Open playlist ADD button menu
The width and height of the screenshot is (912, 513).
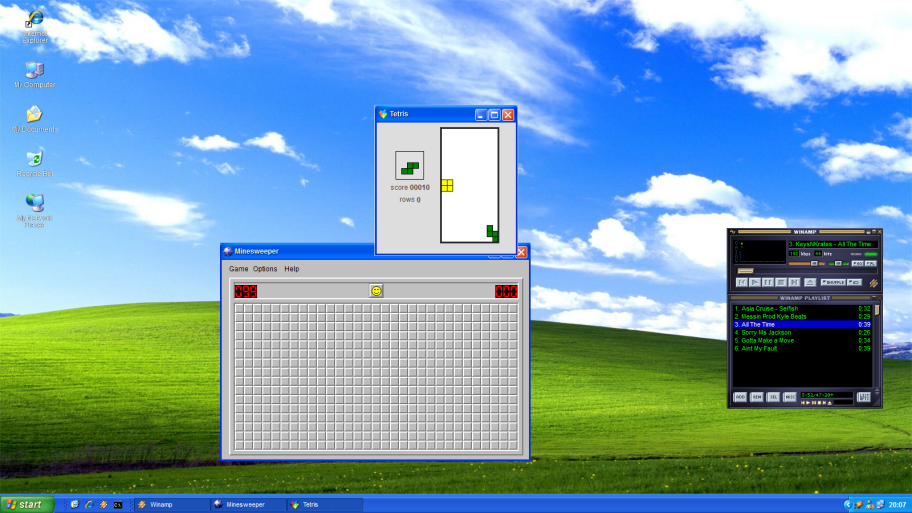tap(740, 397)
